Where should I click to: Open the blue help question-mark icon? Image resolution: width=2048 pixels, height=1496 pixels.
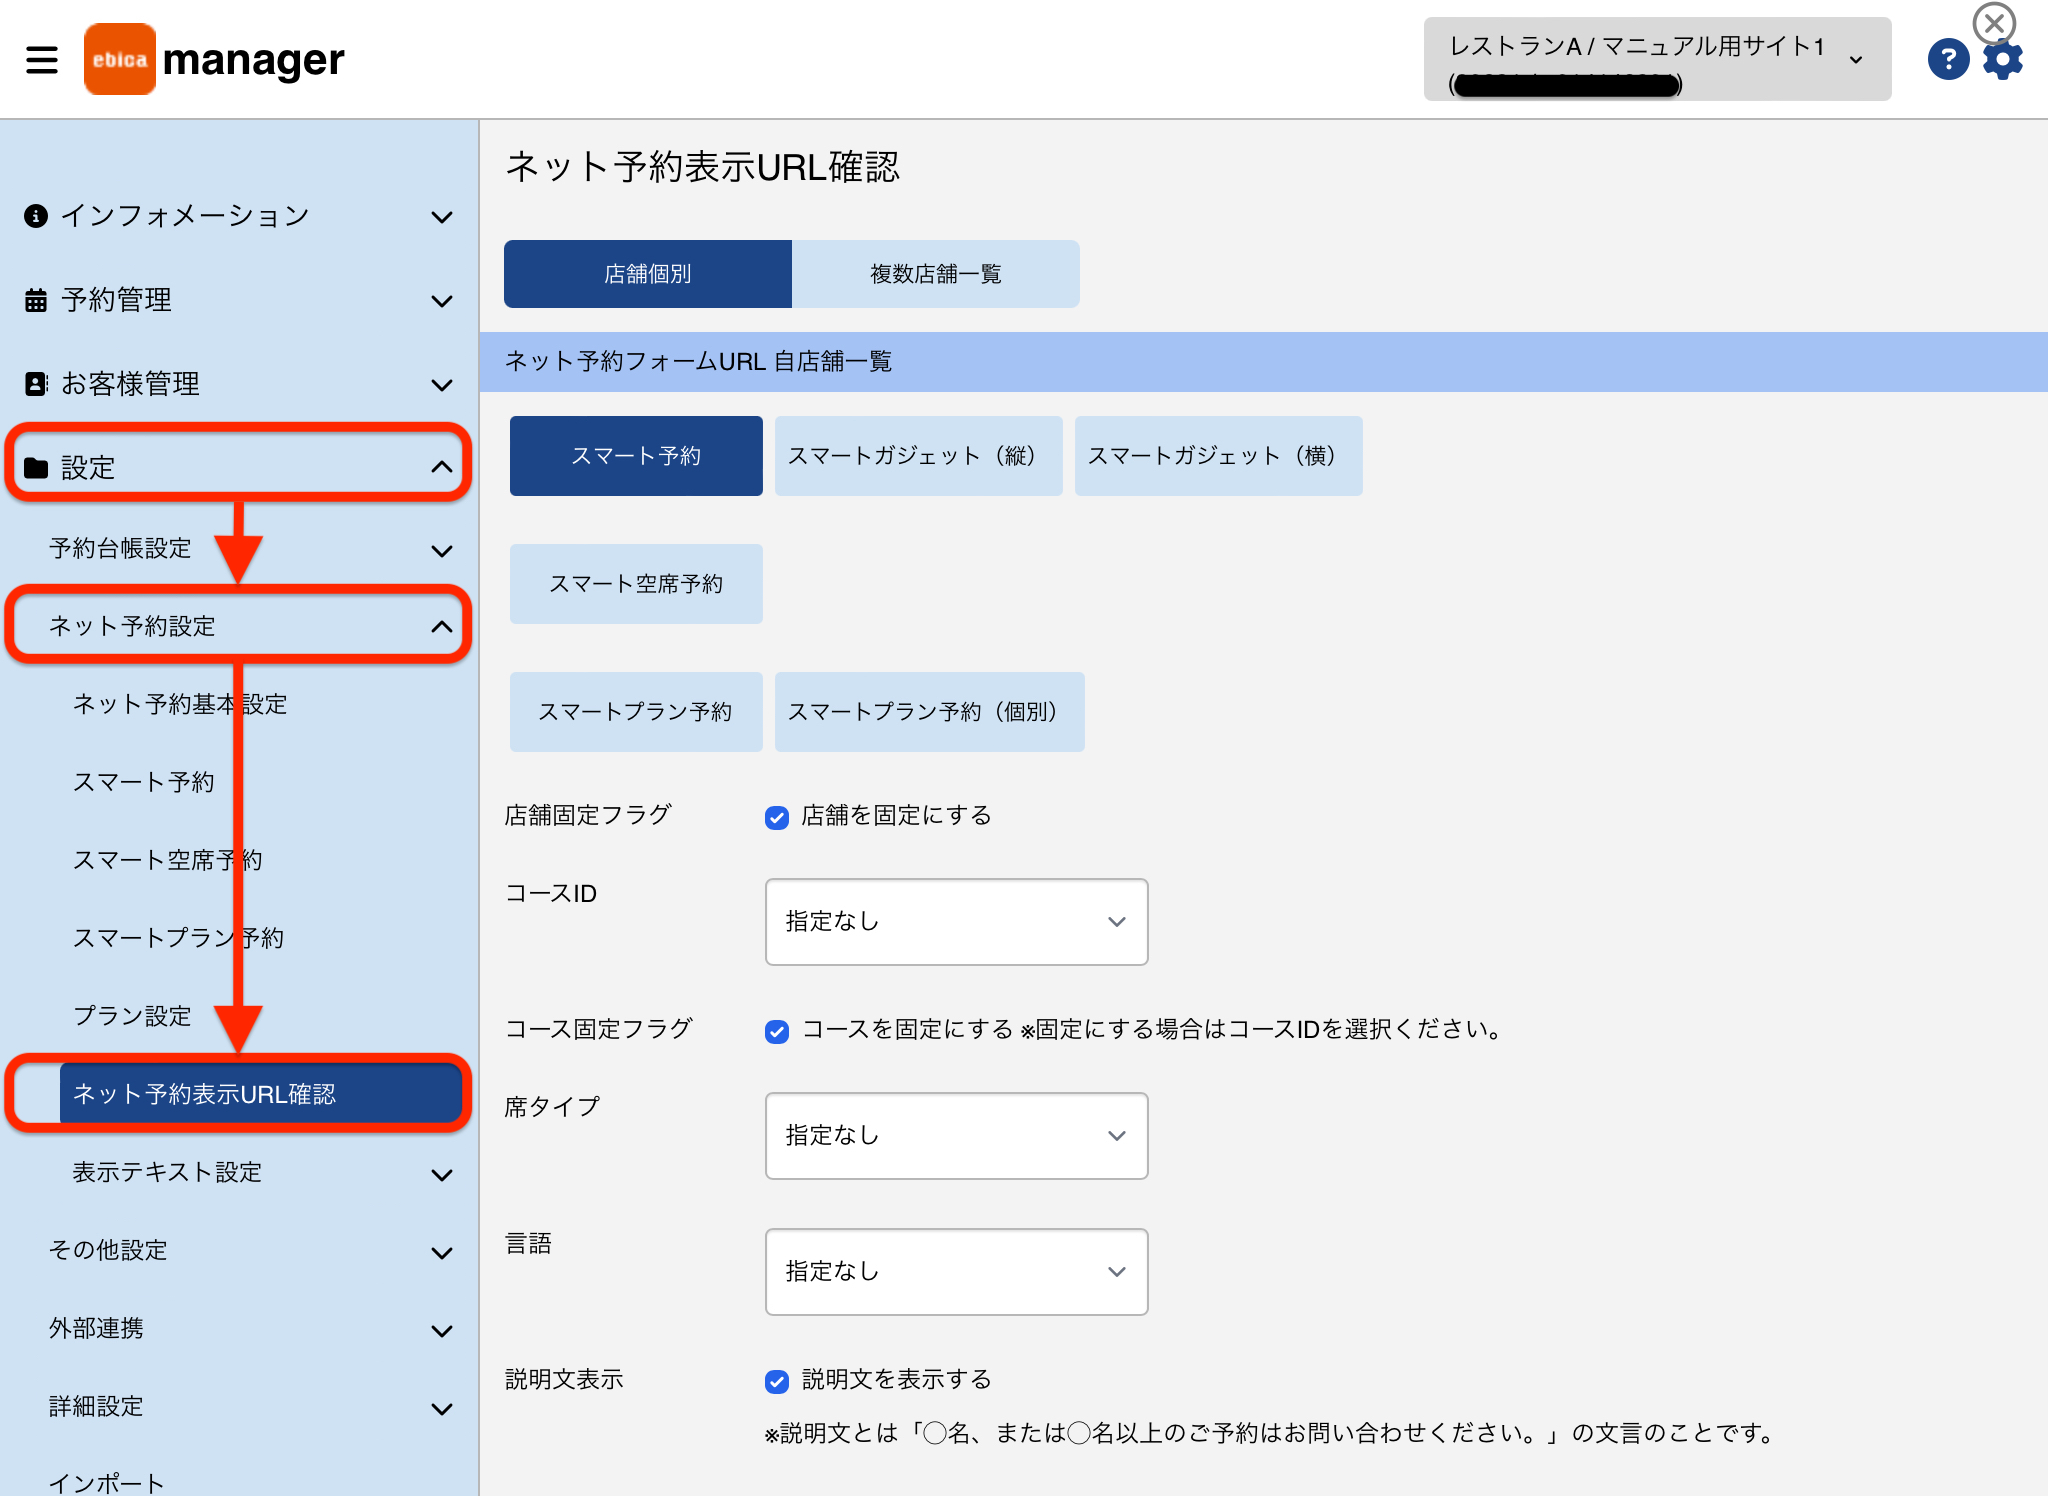point(1948,59)
